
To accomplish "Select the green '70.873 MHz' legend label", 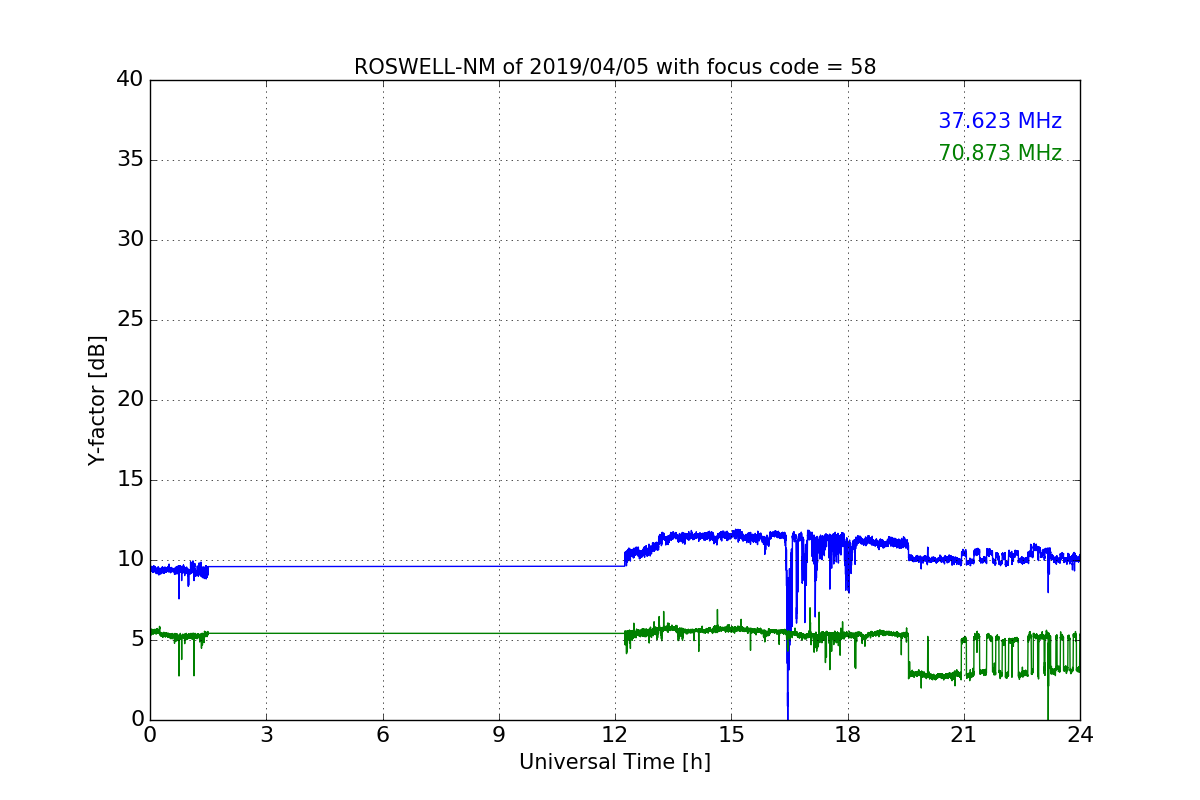I will click(1000, 153).
